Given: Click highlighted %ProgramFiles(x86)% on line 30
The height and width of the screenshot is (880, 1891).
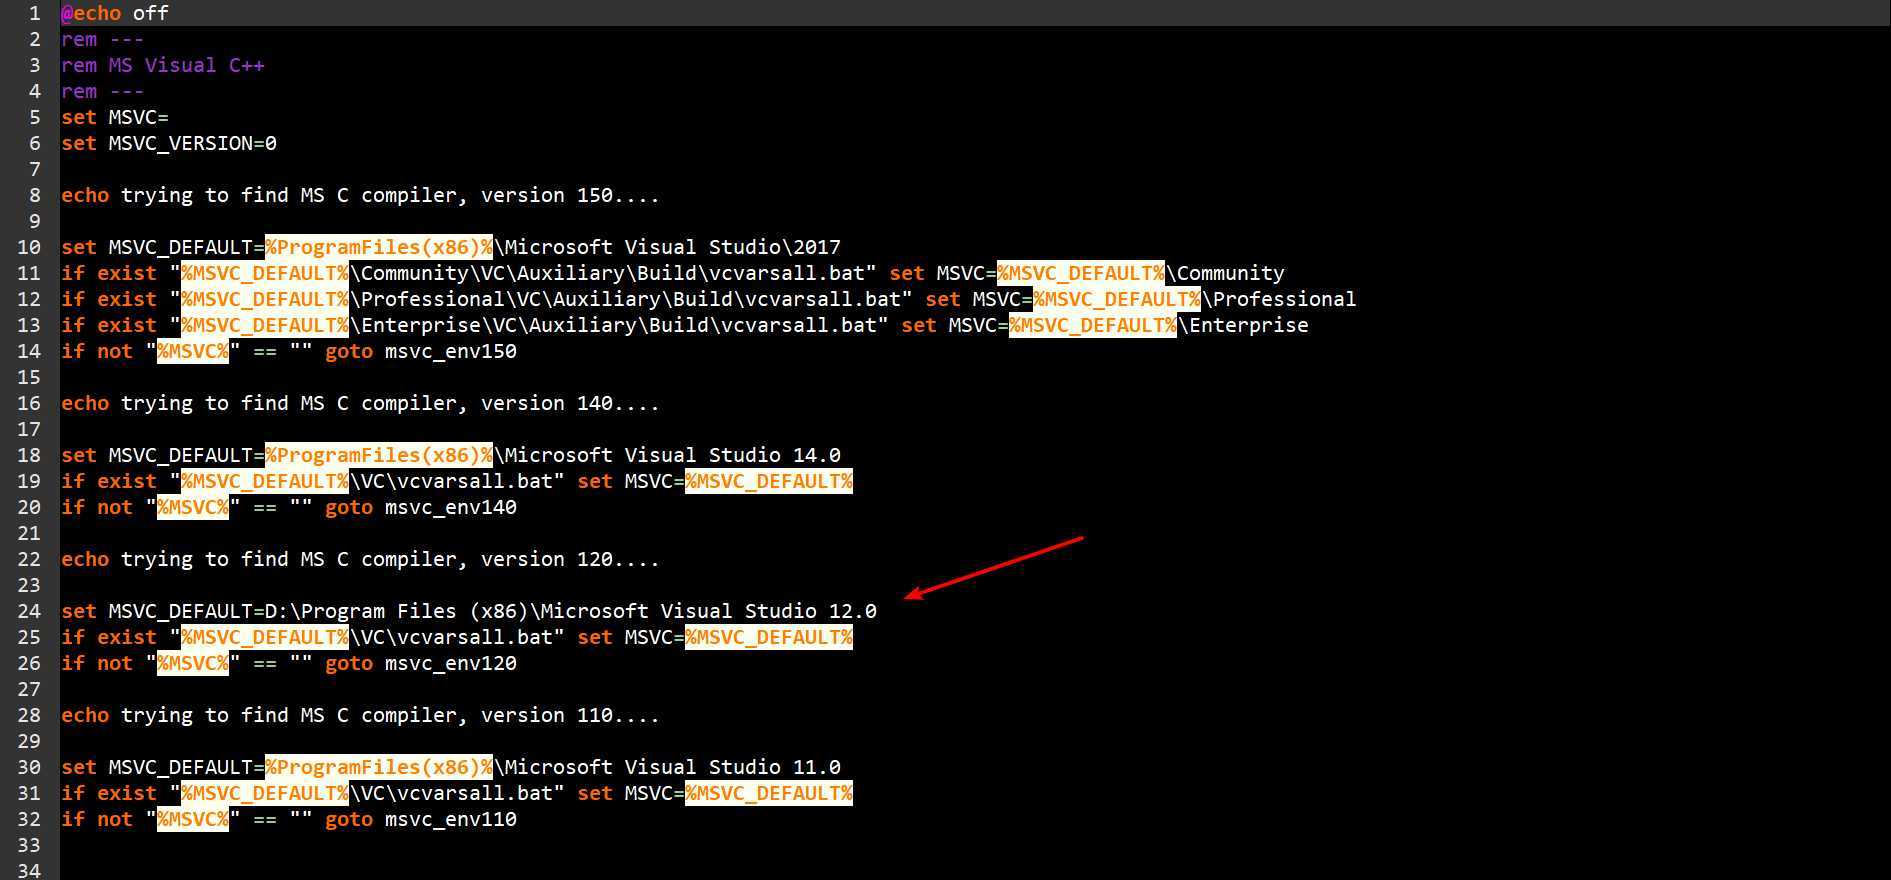Looking at the screenshot, I should [379, 767].
